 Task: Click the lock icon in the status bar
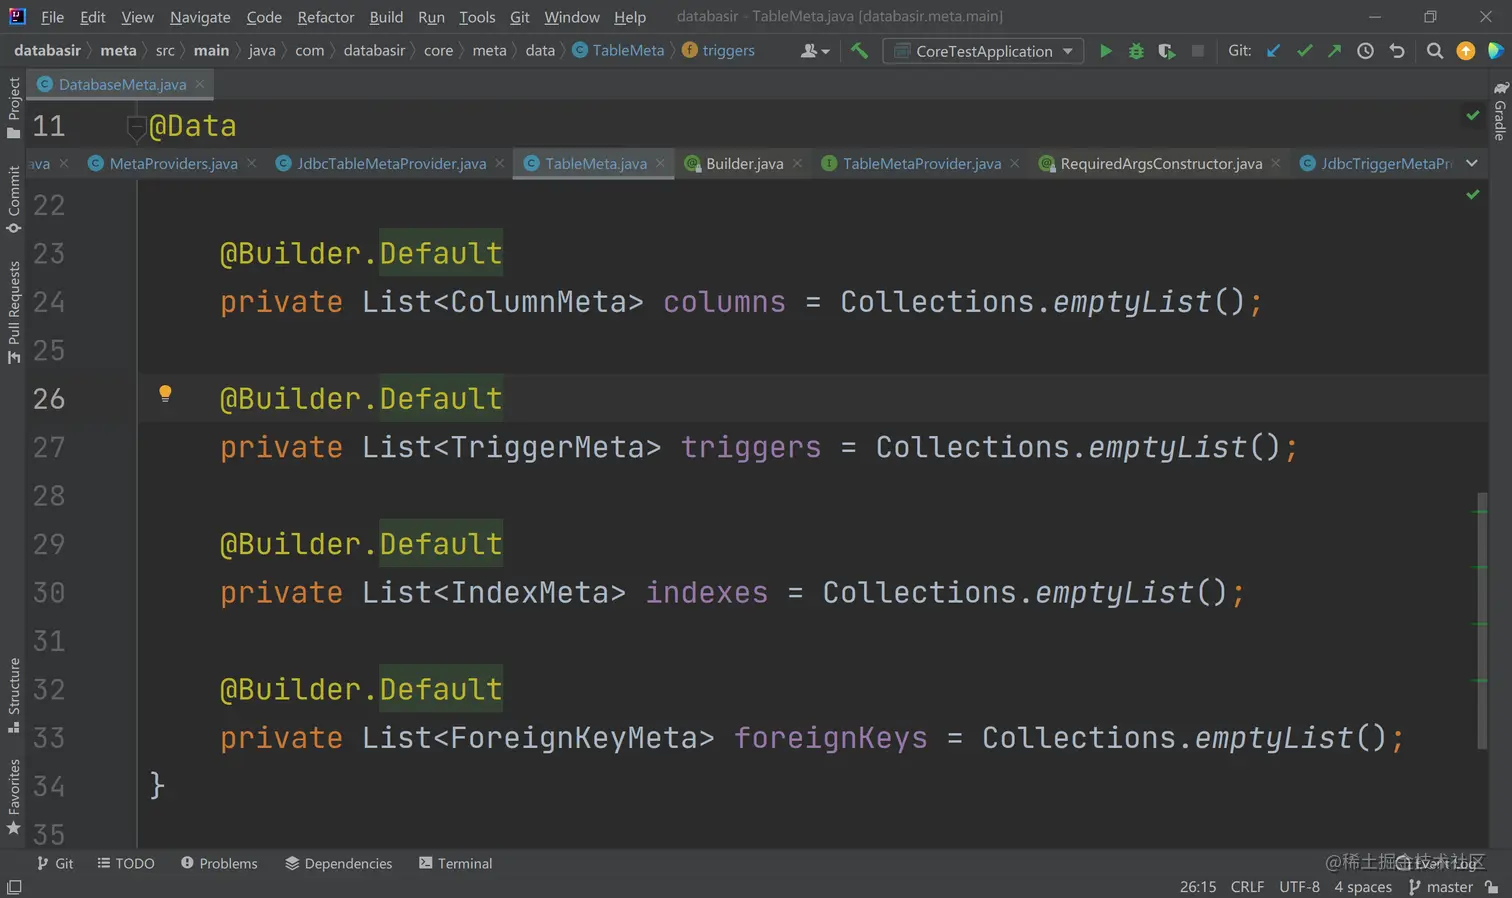pyautogui.click(x=1492, y=887)
